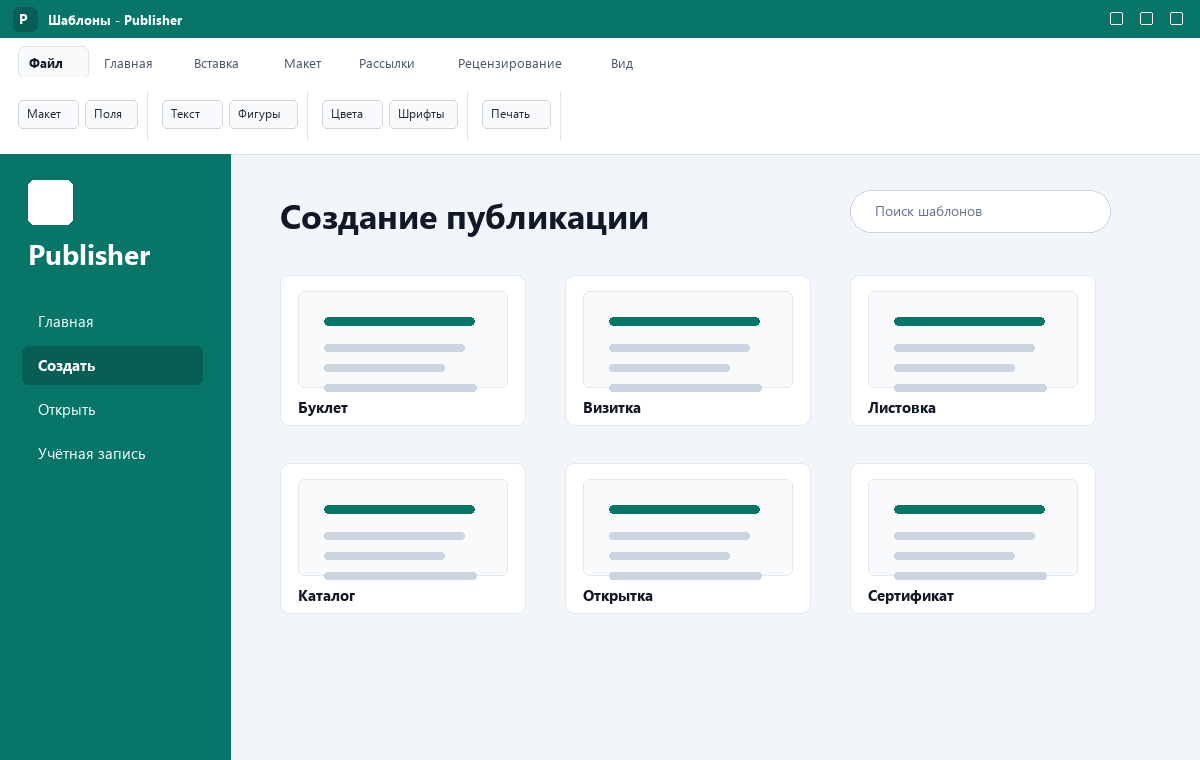Image resolution: width=1200 pixels, height=760 pixels.
Task: Select Создать in the sidebar
Action: tap(112, 366)
